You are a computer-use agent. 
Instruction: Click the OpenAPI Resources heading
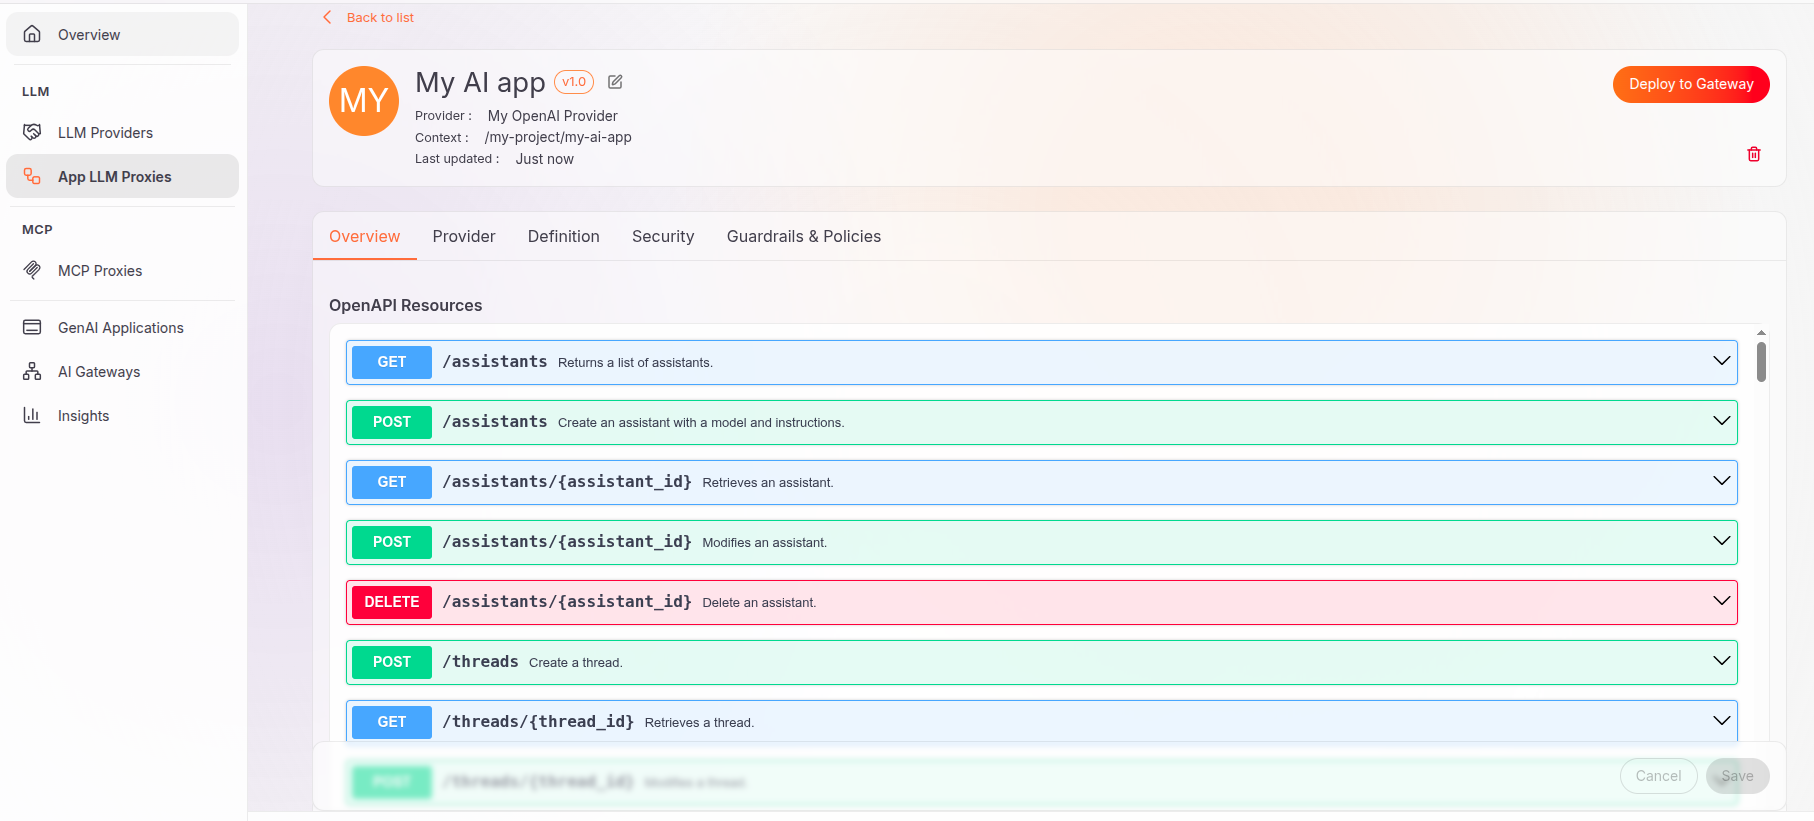pyautogui.click(x=405, y=305)
